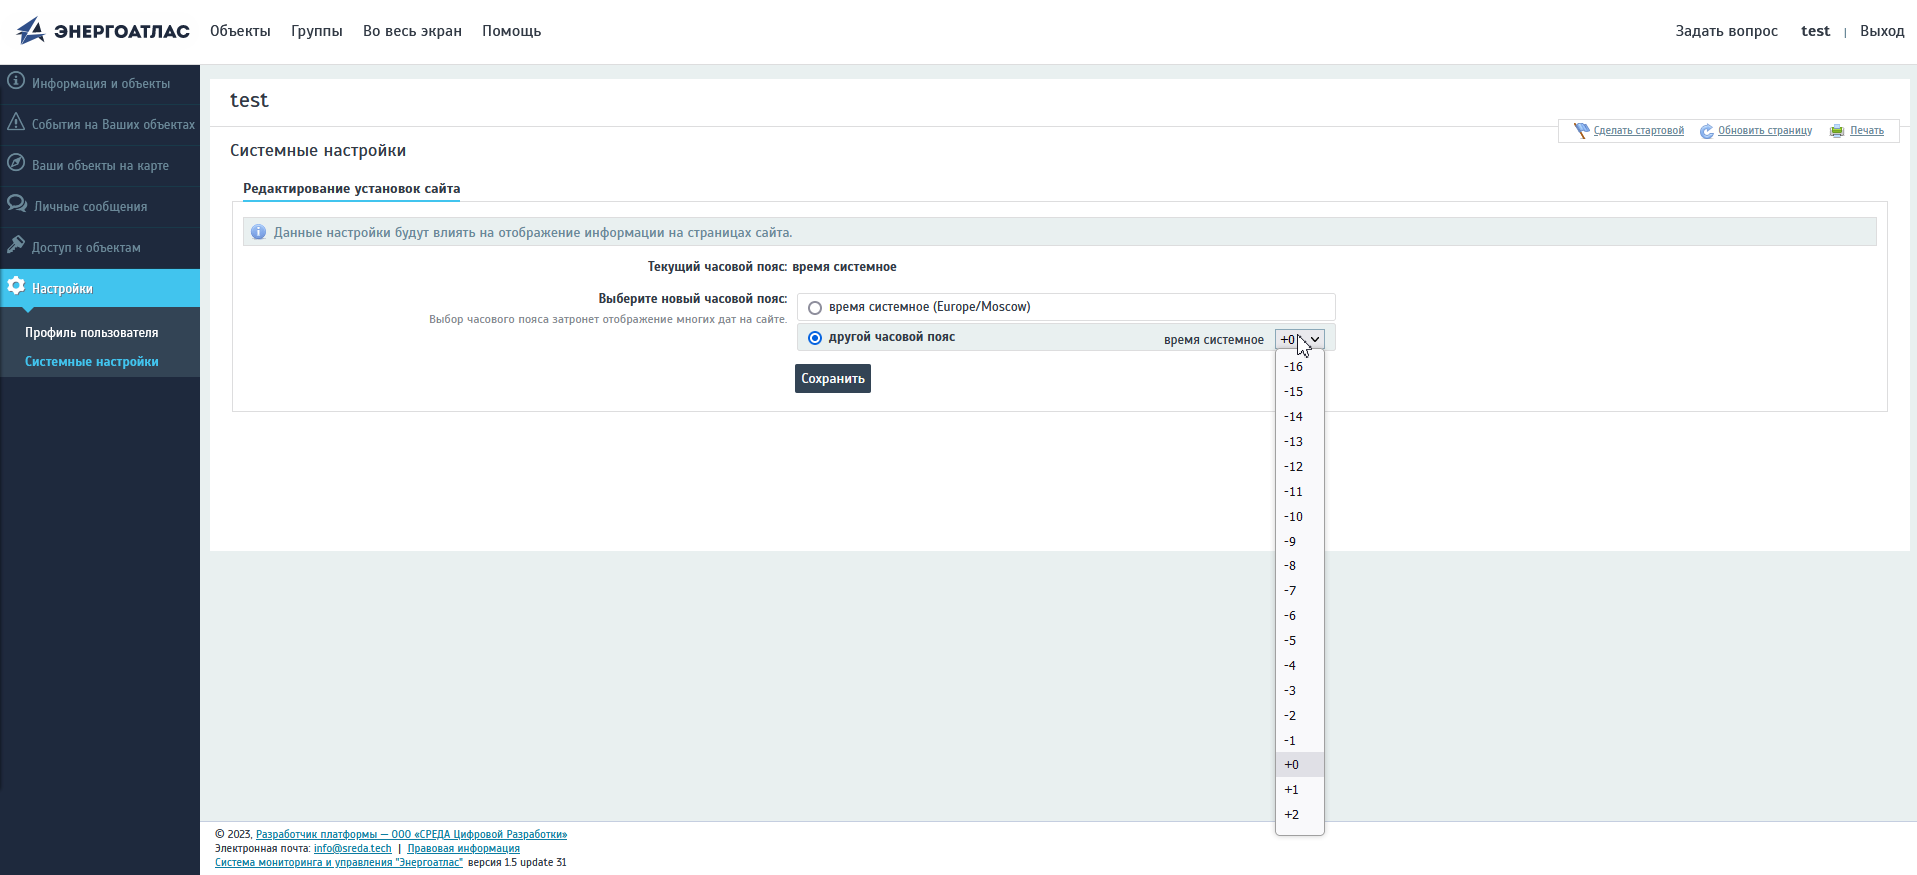1917x875 pixels.
Task: Click the info icon beside Информация и объекты
Action: [16, 81]
